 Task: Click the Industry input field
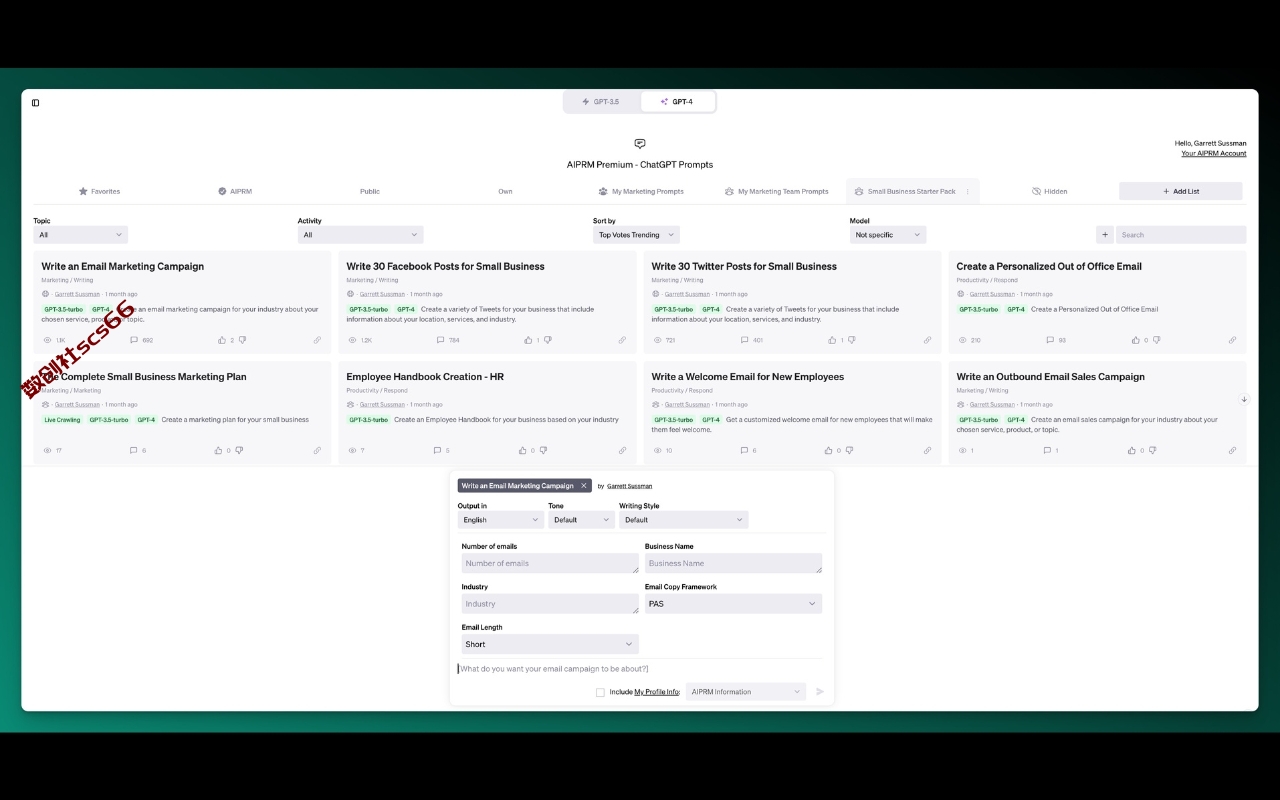[x=550, y=604]
